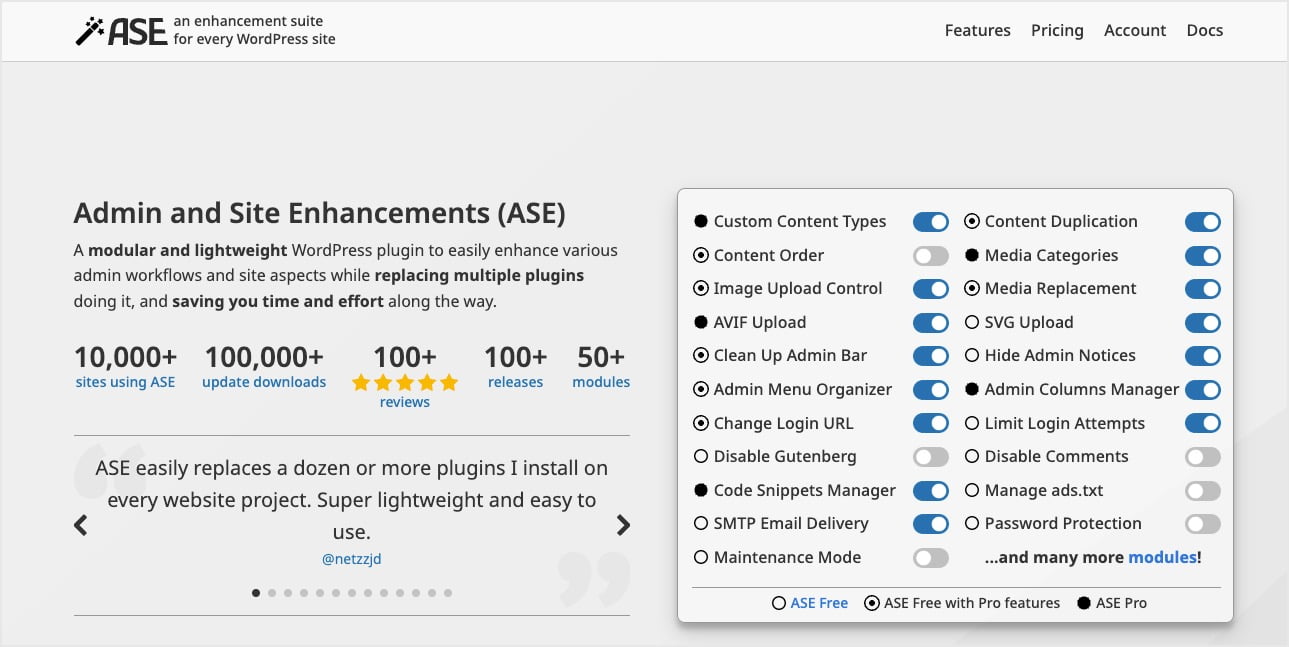Image resolution: width=1289 pixels, height=647 pixels.
Task: Click the ASE magic wand logo icon
Action: point(91,29)
